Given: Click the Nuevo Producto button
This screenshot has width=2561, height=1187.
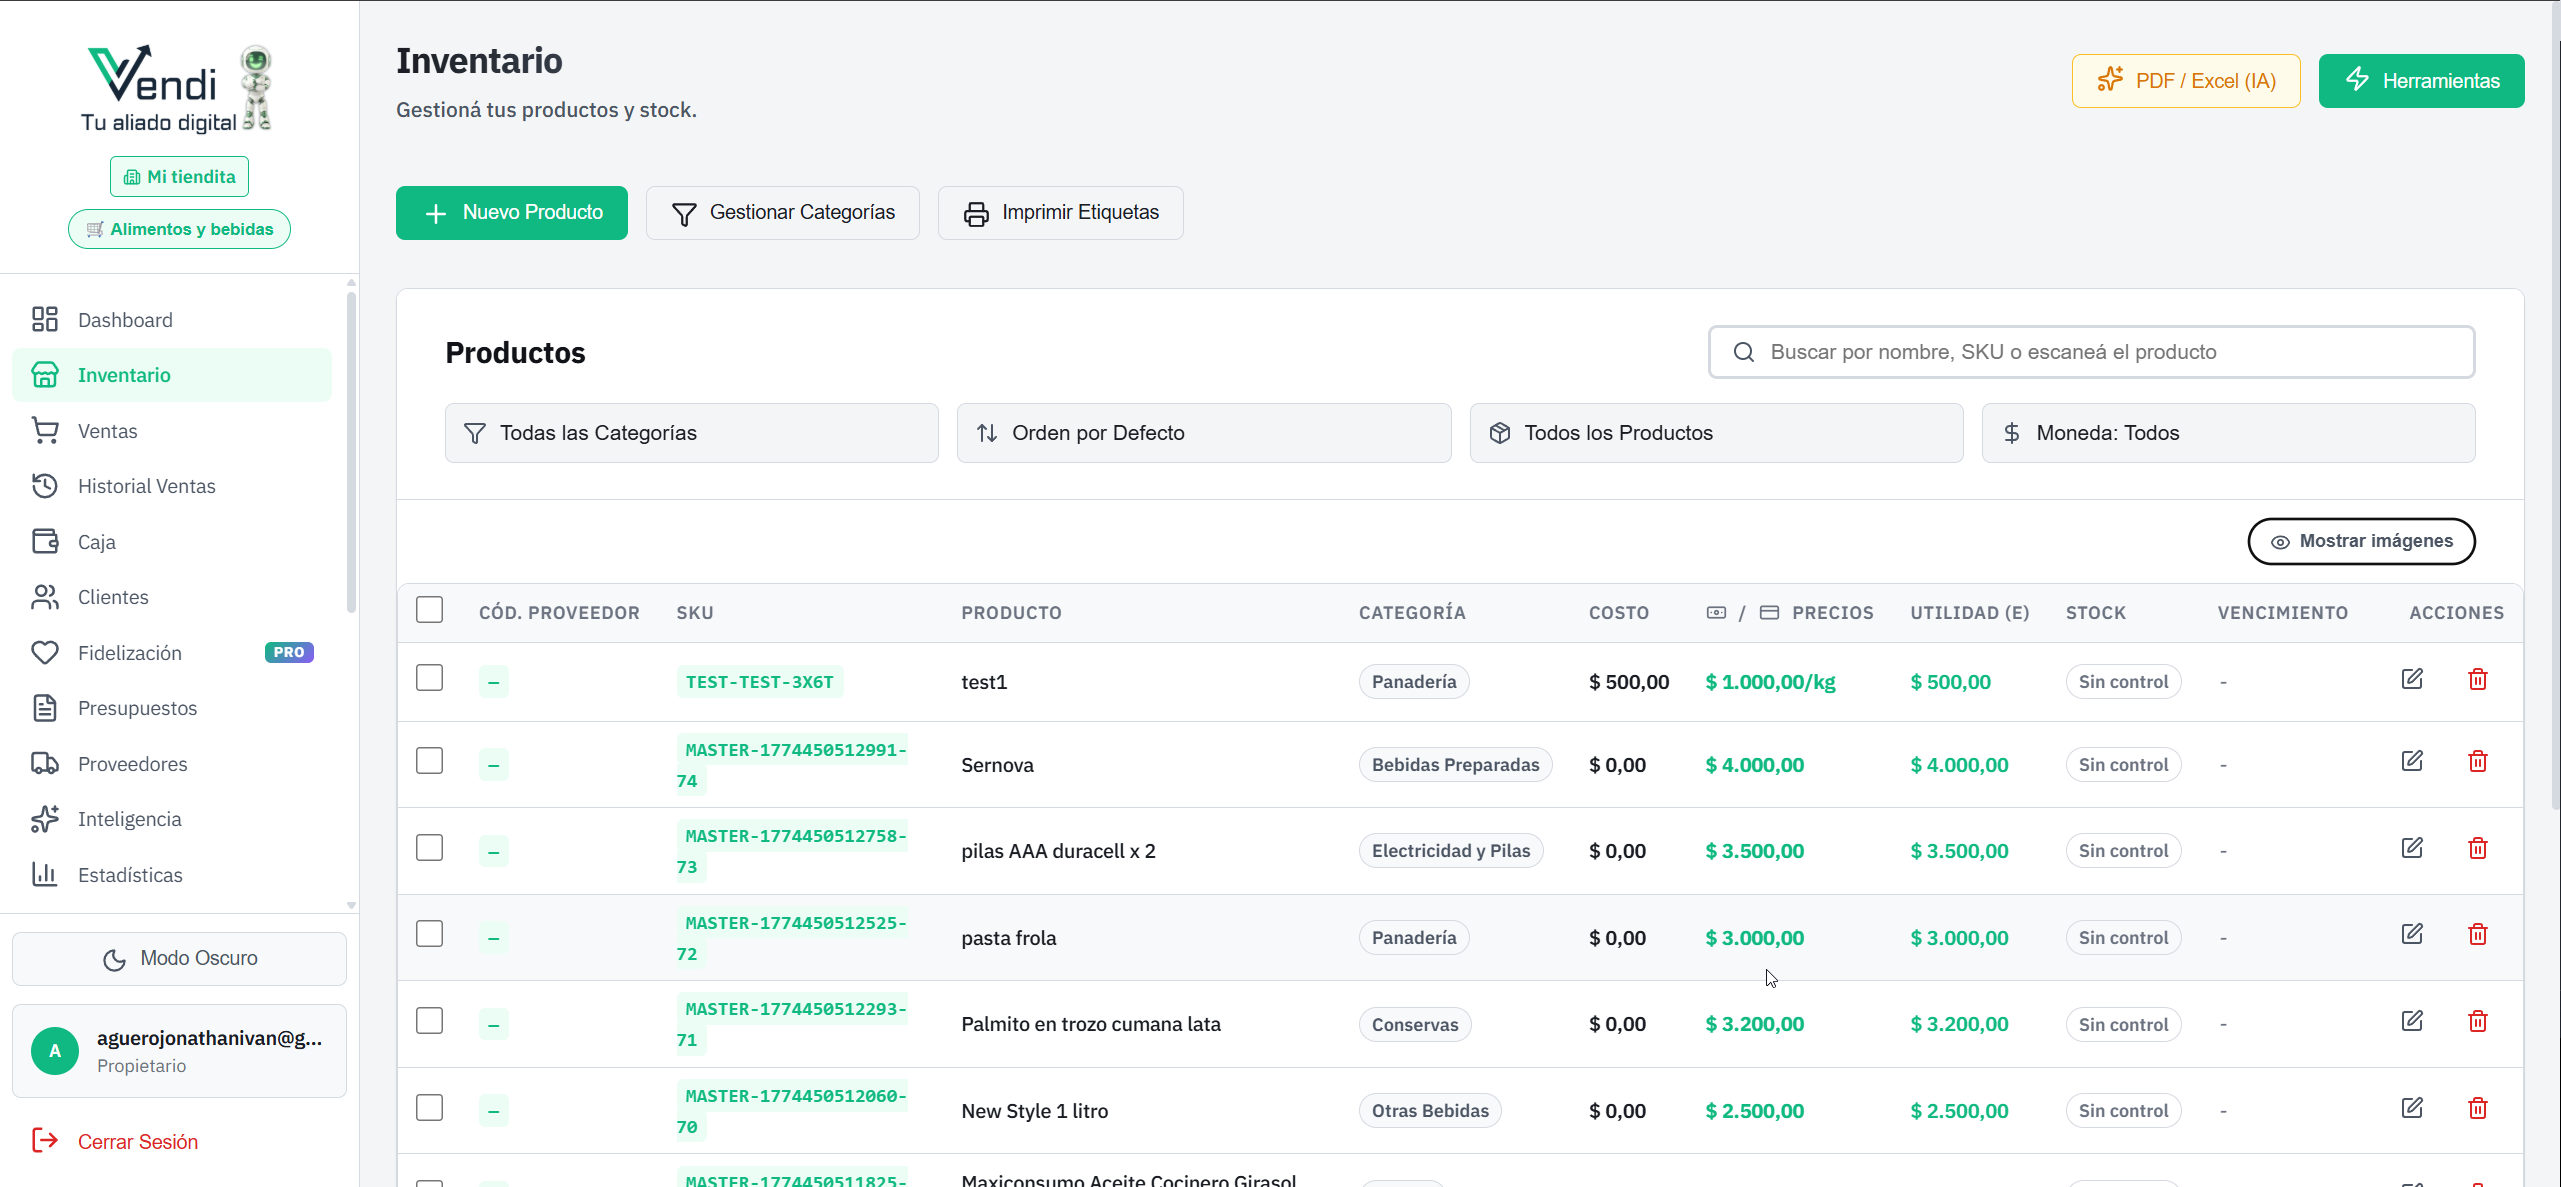Looking at the screenshot, I should click(511, 213).
